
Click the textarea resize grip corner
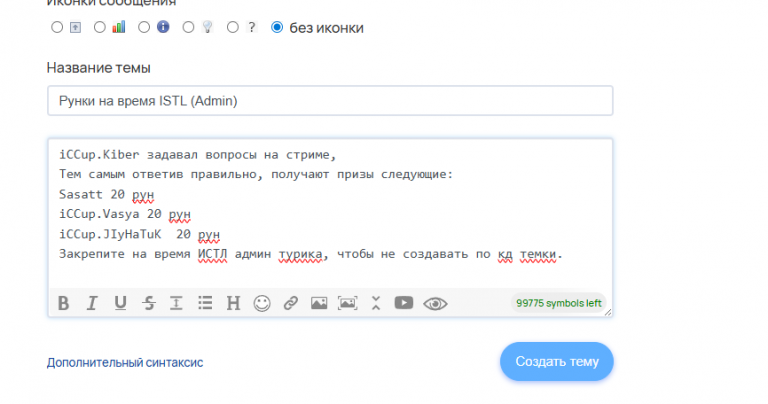(x=608, y=312)
